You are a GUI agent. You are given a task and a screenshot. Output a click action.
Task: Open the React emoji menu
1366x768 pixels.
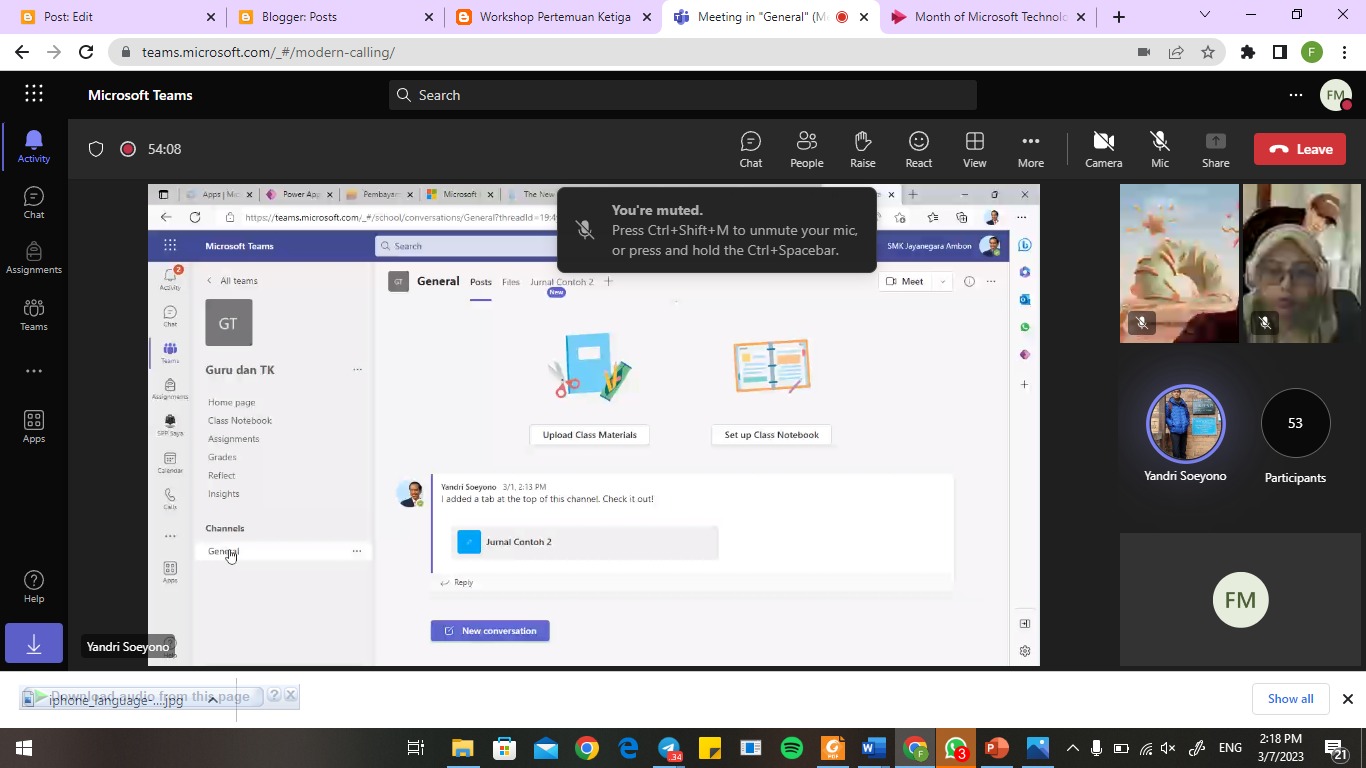[919, 149]
